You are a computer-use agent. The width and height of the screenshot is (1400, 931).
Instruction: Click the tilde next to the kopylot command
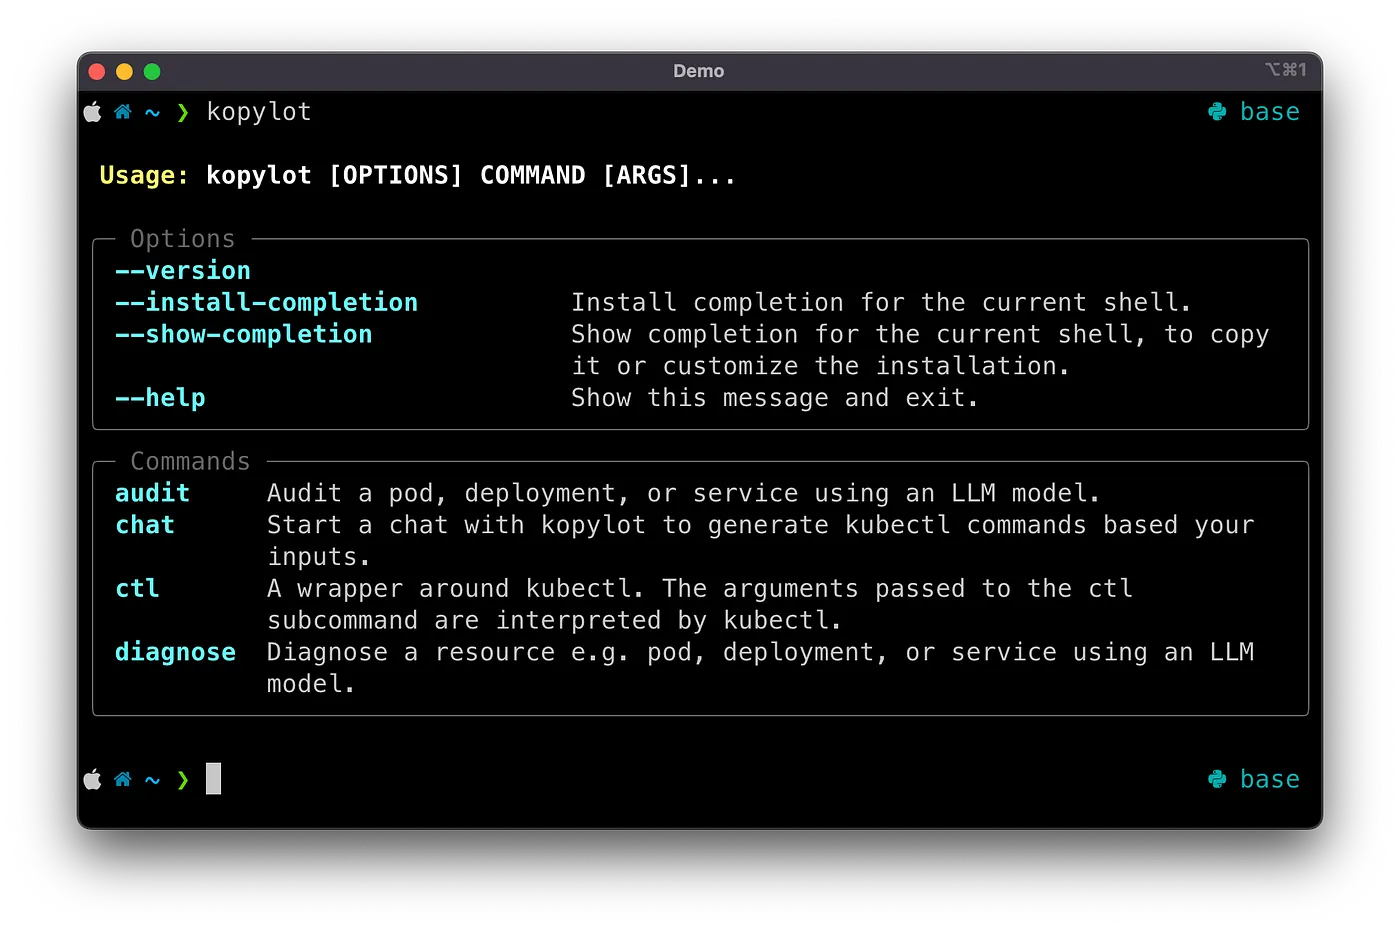[152, 113]
